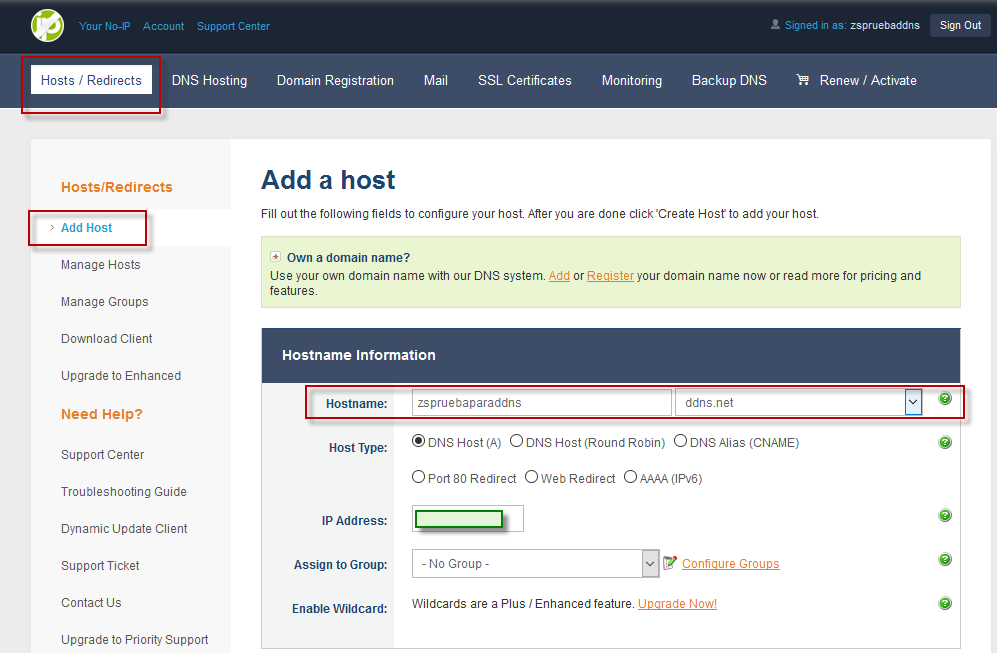Image resolution: width=997 pixels, height=653 pixels.
Task: Click Add Host in sidebar
Action: click(x=86, y=228)
